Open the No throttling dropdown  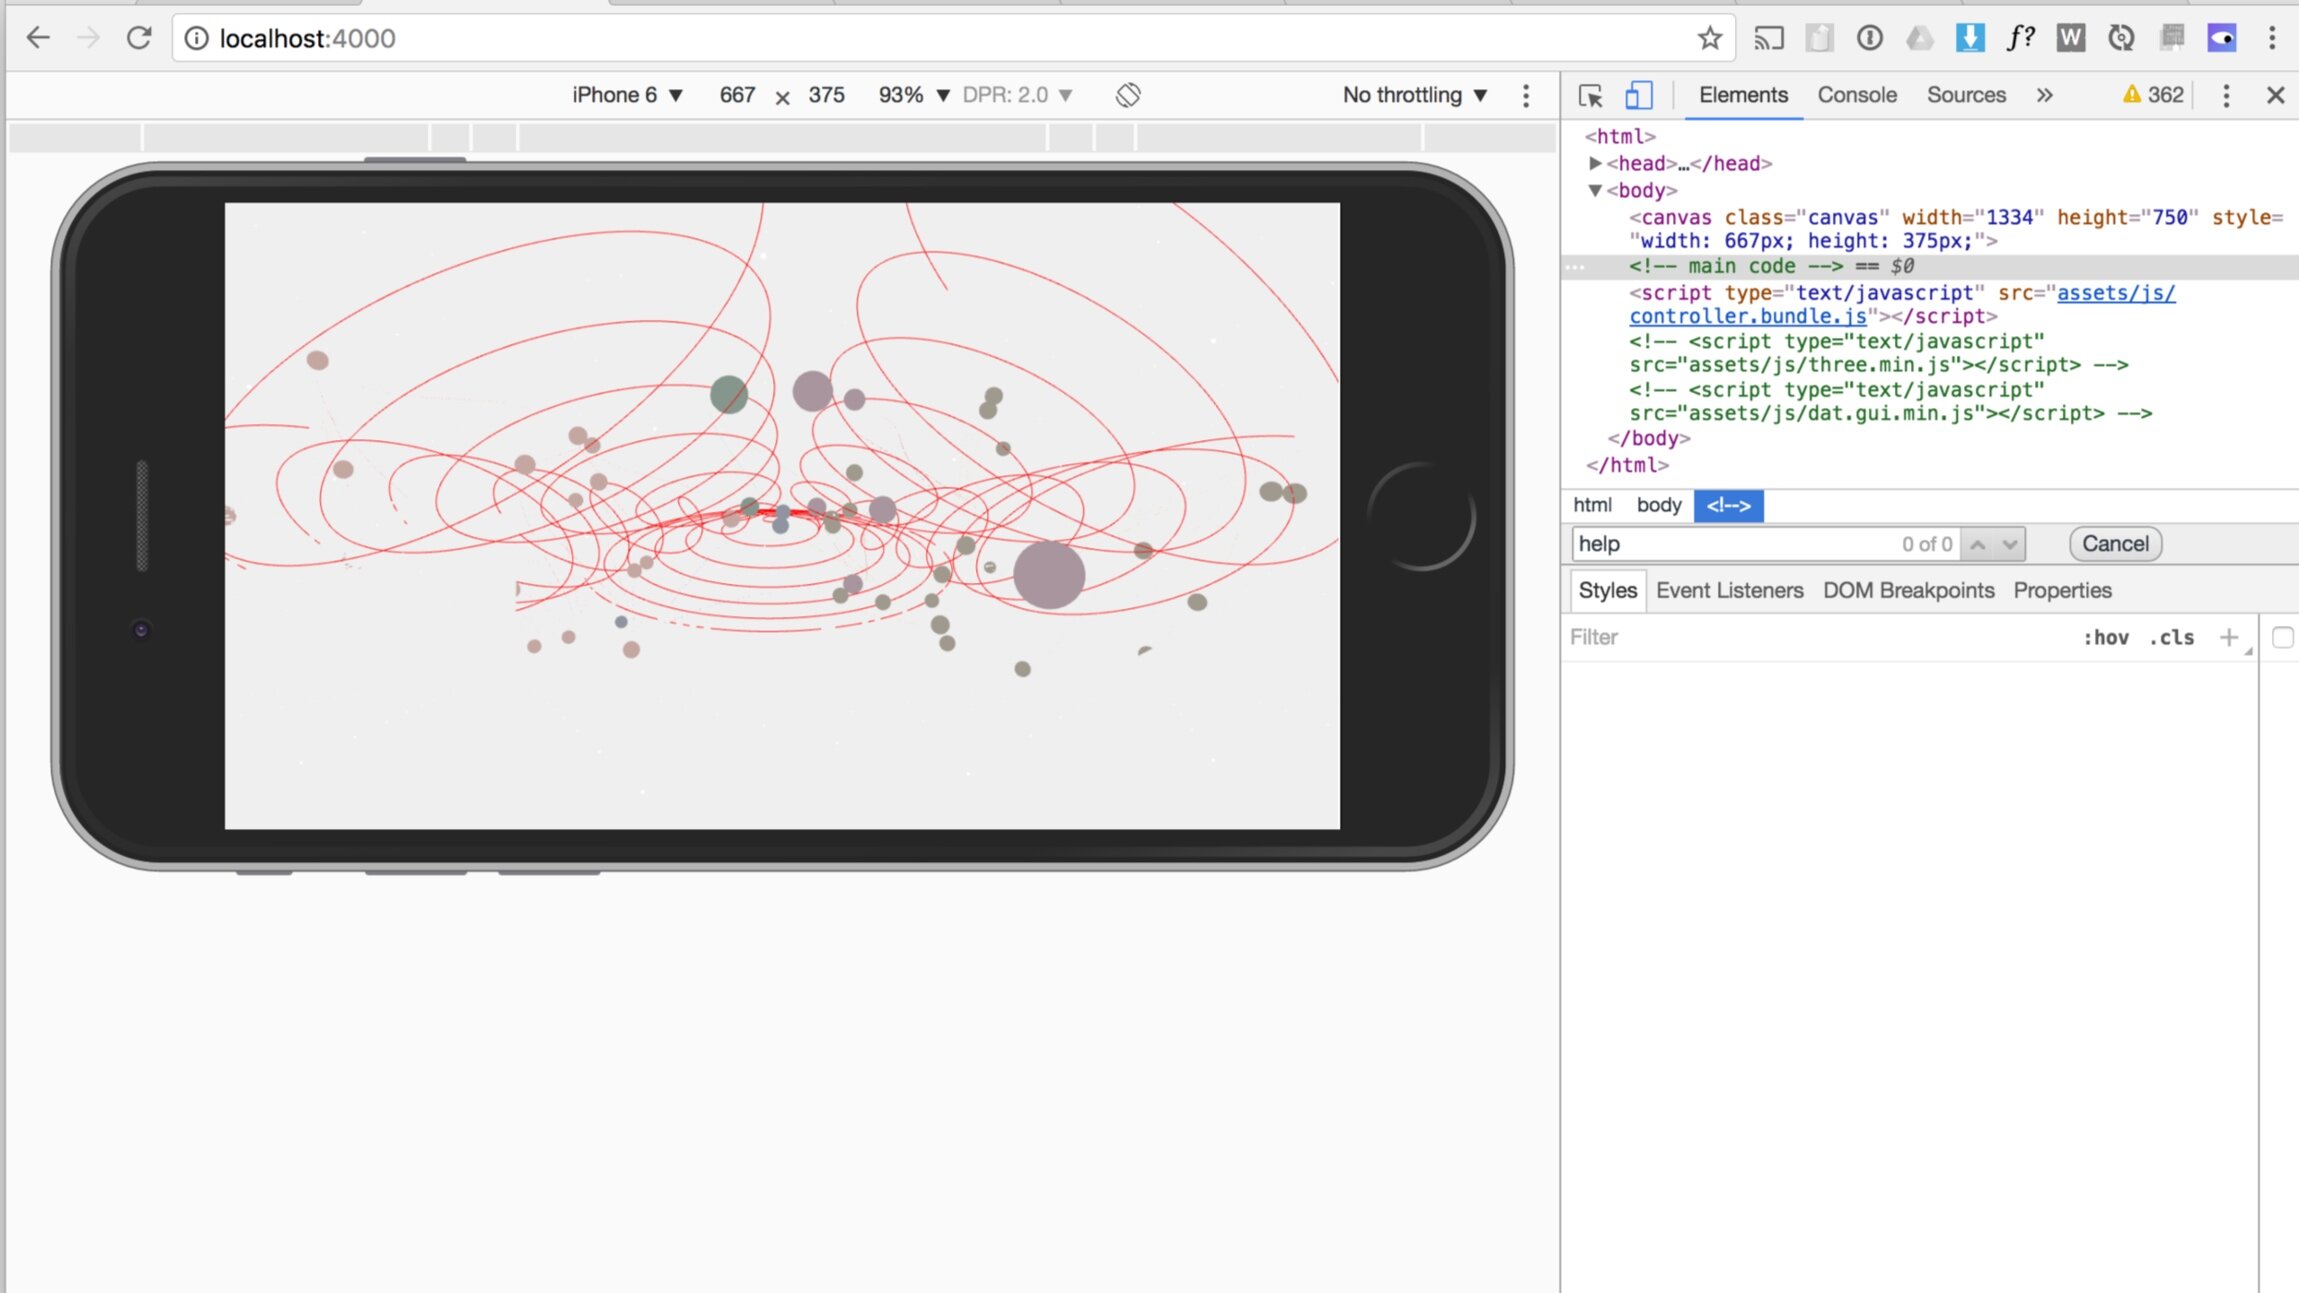[x=1415, y=95]
